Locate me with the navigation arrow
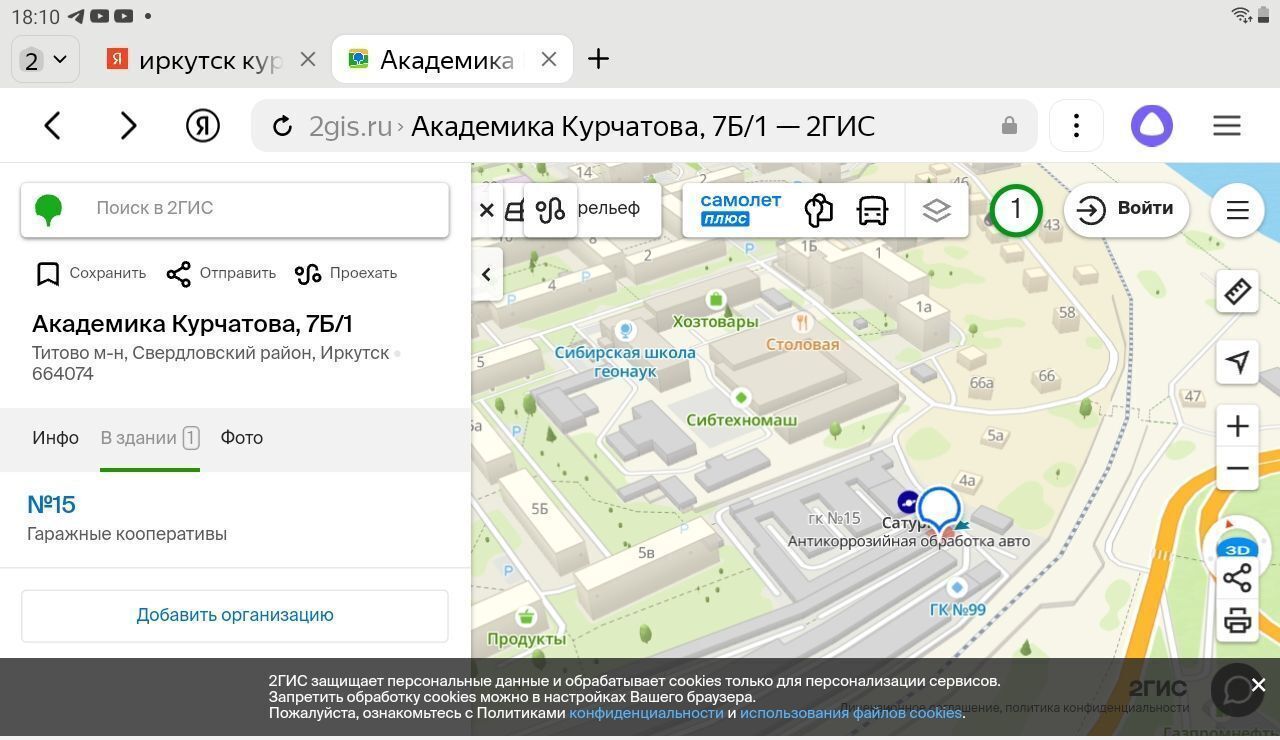The image size is (1280, 740). tap(1238, 362)
